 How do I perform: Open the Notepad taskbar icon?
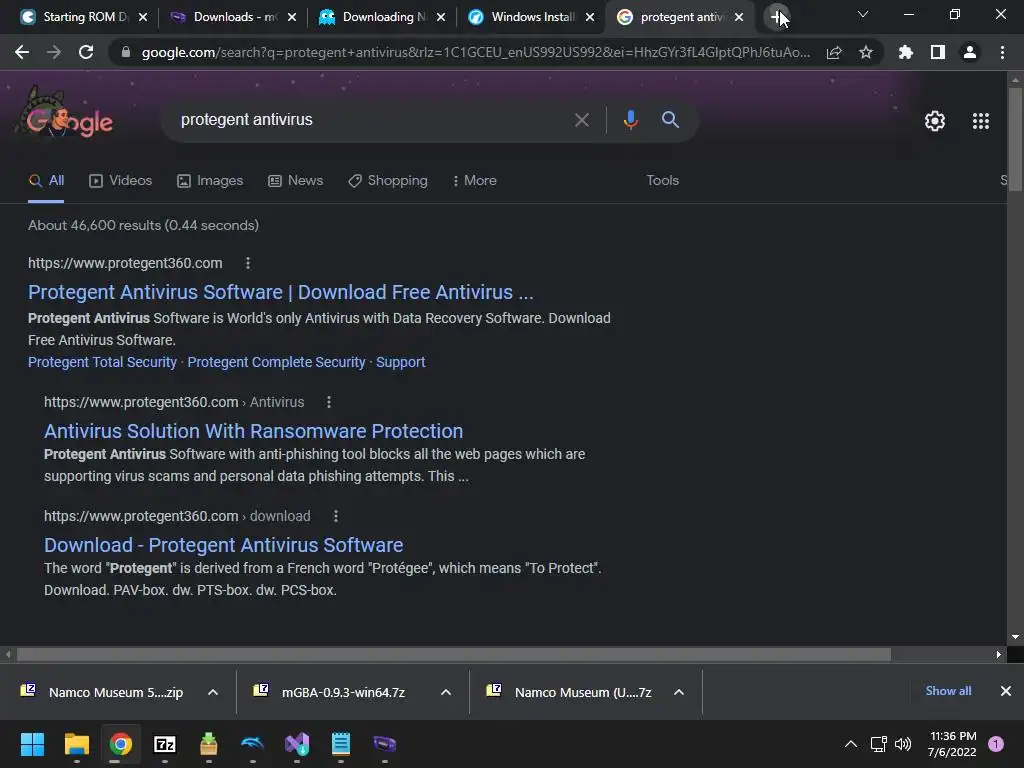coord(341,744)
